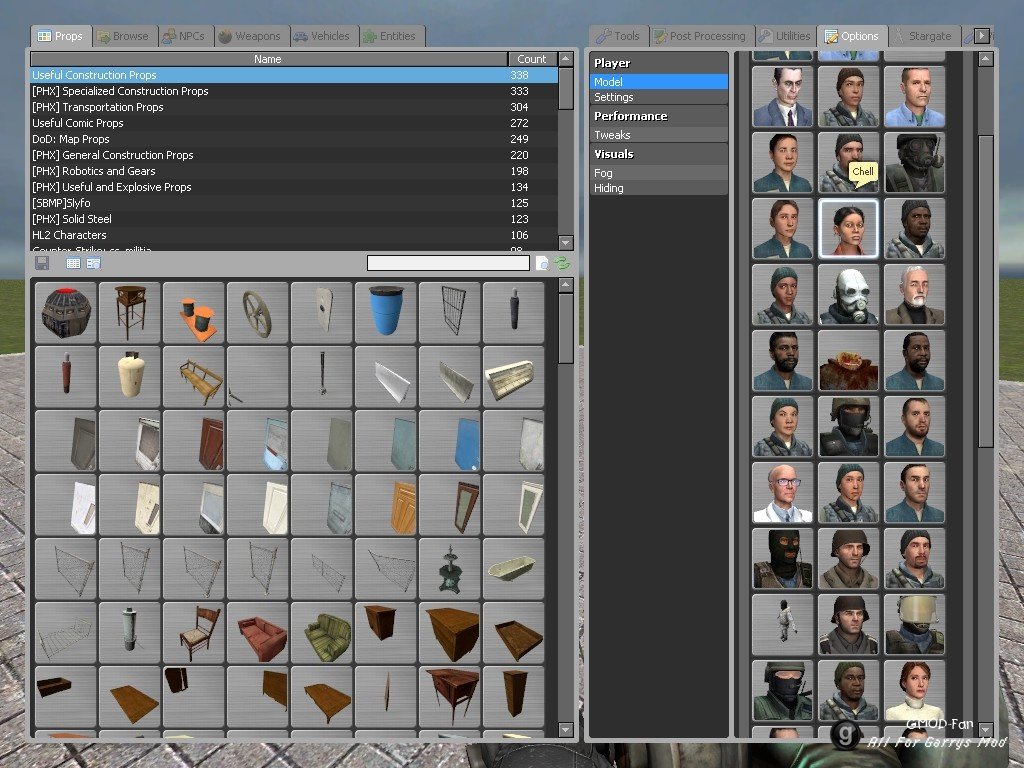The image size is (1024, 768).
Task: Pick the fountain statue prop
Action: click(449, 568)
